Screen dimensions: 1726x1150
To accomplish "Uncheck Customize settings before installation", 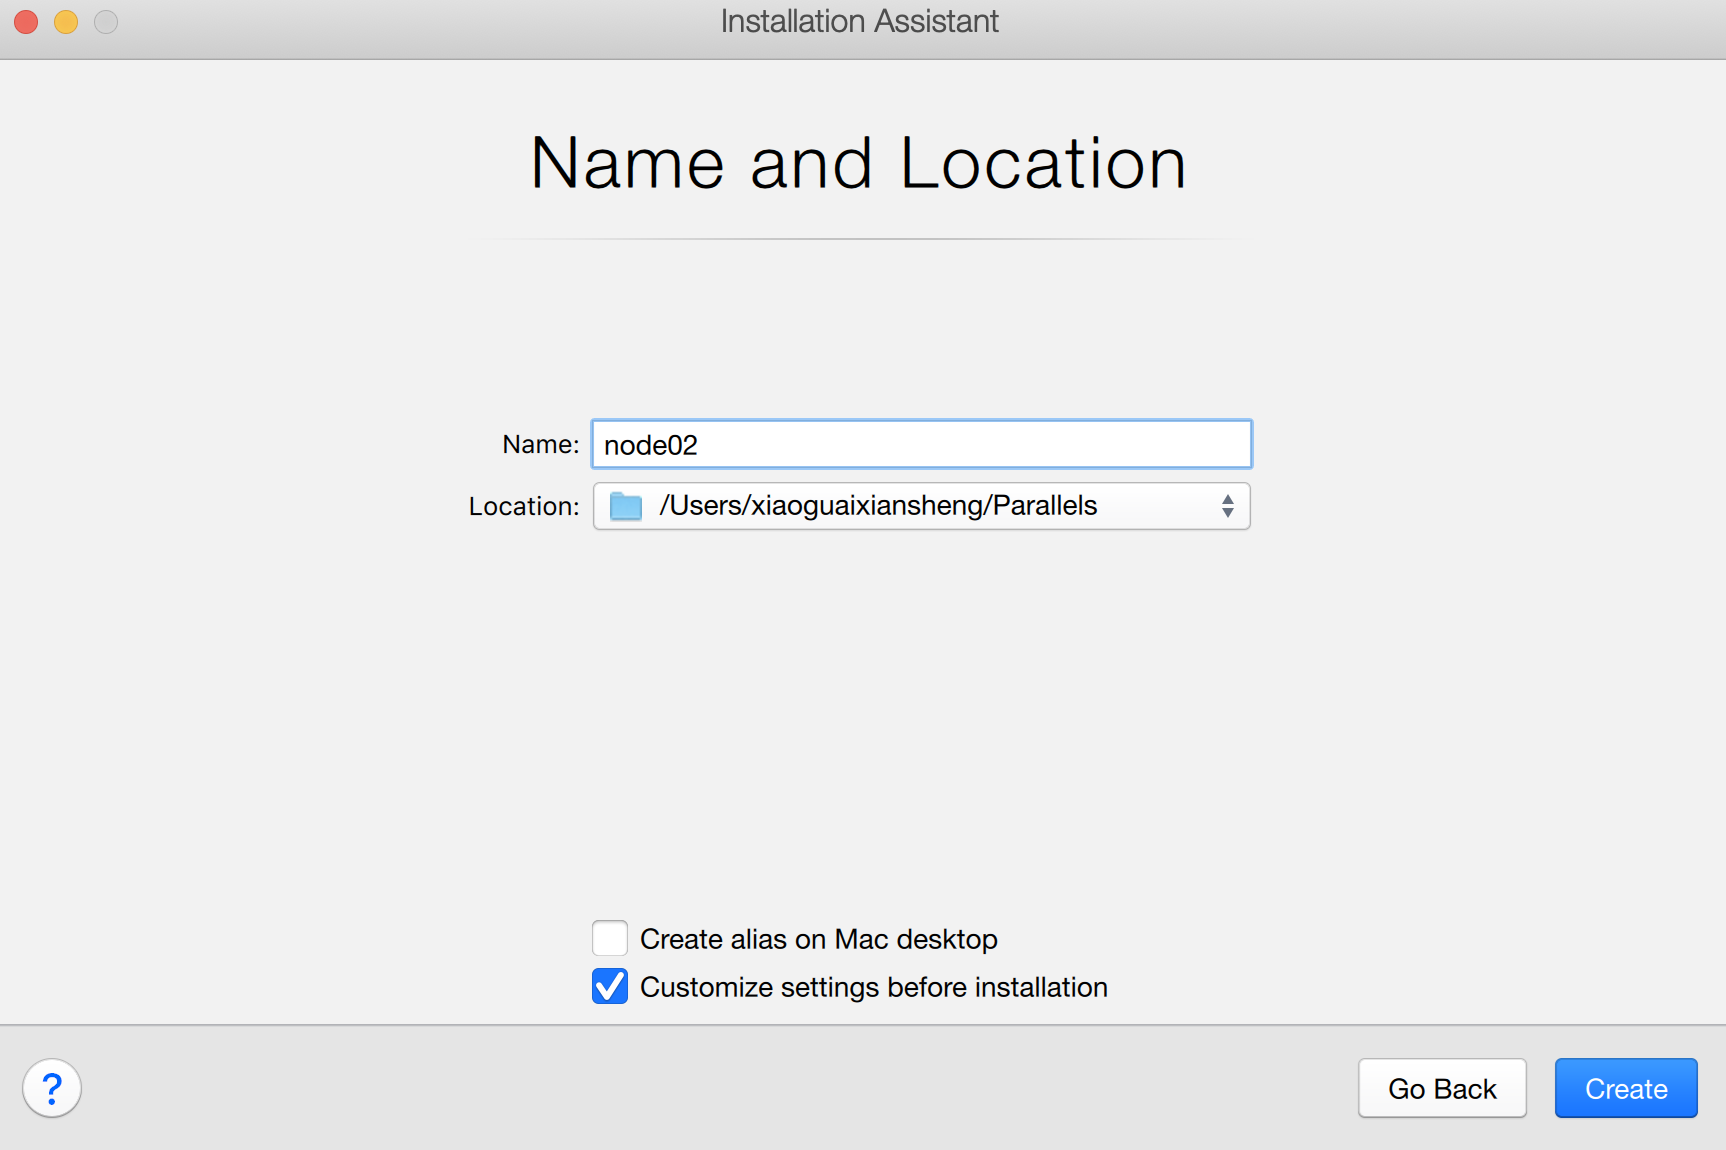I will pyautogui.click(x=610, y=987).
